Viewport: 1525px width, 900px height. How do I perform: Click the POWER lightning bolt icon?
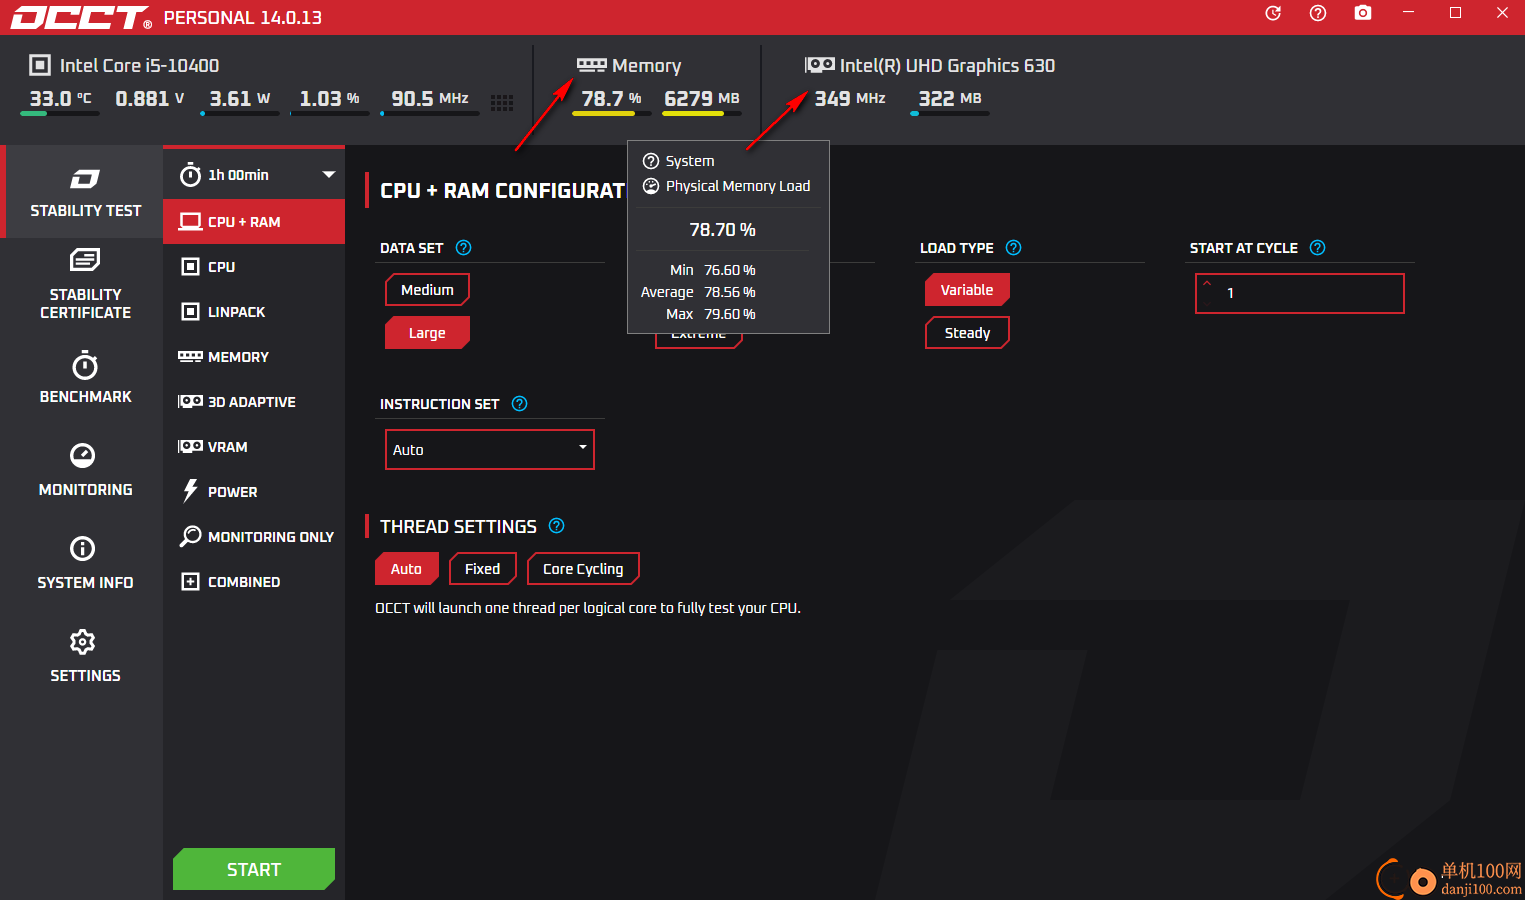click(190, 491)
